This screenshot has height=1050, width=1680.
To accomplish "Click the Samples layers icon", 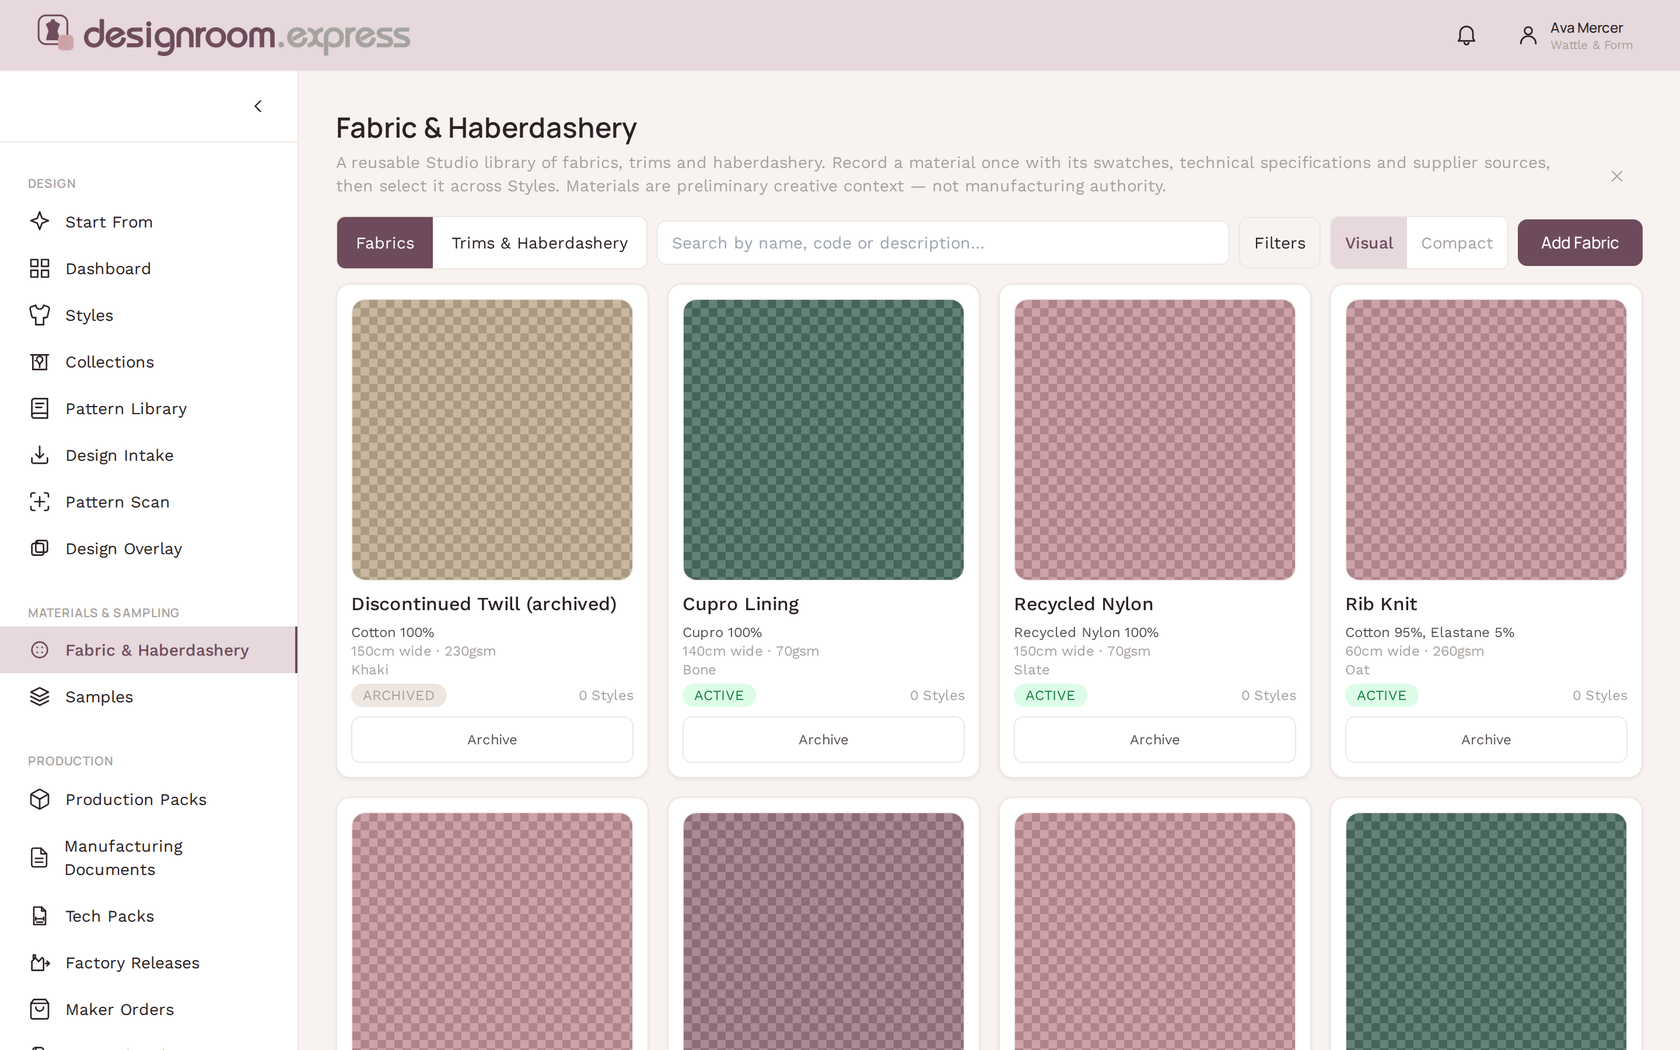I will (x=40, y=697).
